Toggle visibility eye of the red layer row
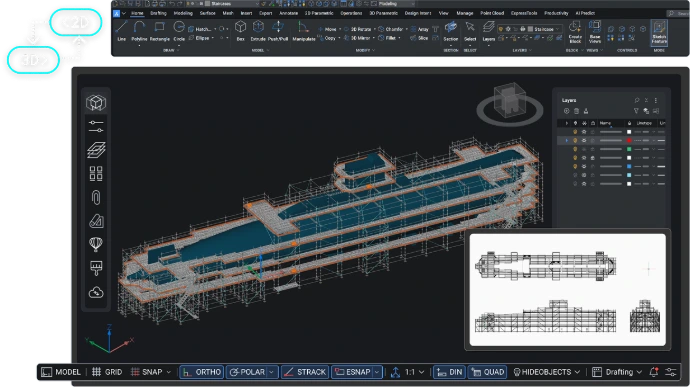Viewport: 690px width, 387px height. pyautogui.click(x=584, y=140)
